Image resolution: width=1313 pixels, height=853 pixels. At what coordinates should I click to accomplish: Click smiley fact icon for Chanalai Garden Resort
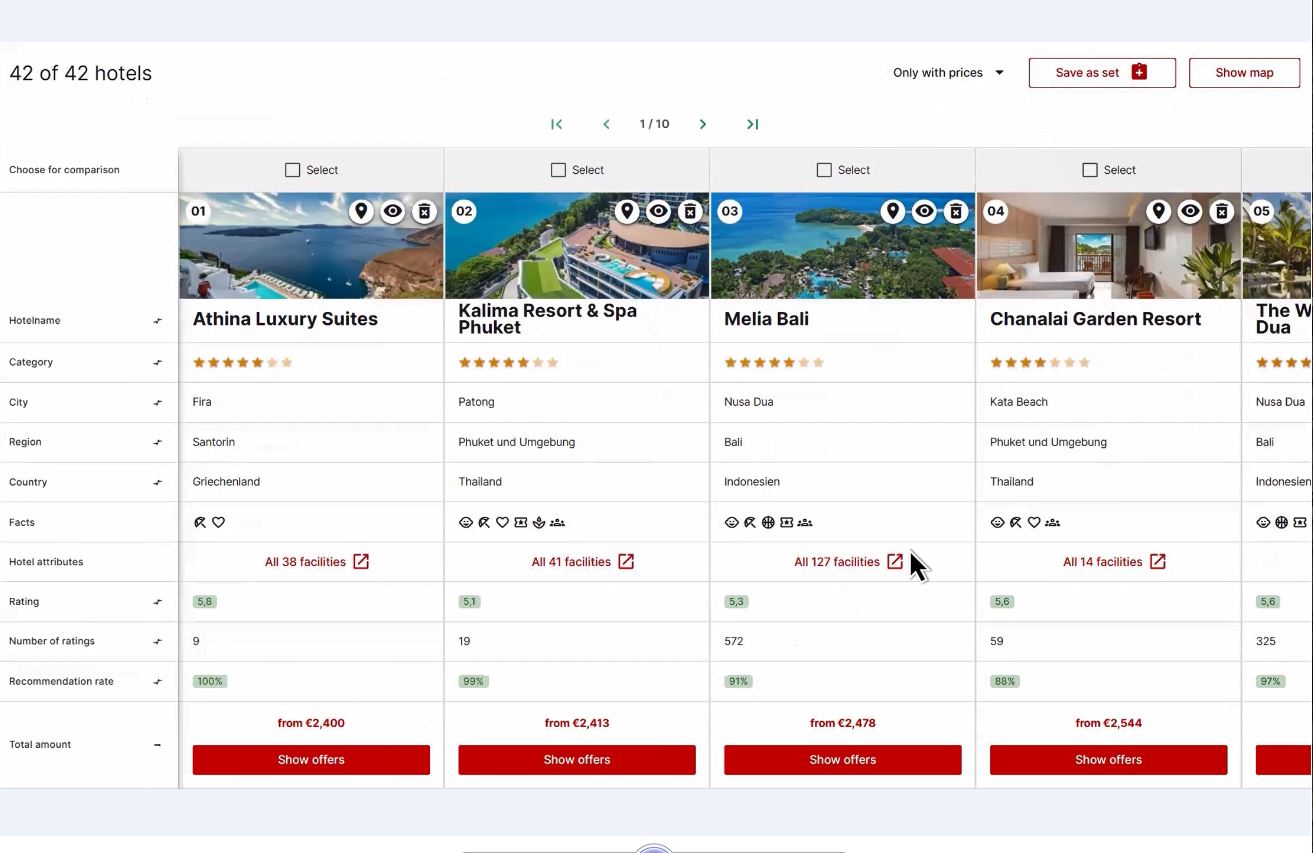tap(997, 522)
